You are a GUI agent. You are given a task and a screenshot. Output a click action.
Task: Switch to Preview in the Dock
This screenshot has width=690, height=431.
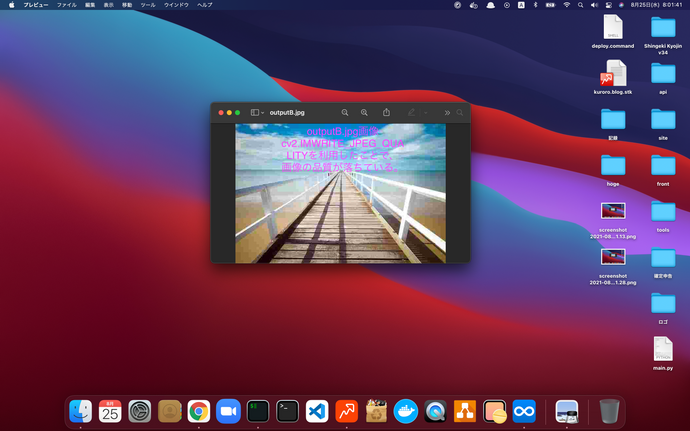pyautogui.click(x=567, y=411)
